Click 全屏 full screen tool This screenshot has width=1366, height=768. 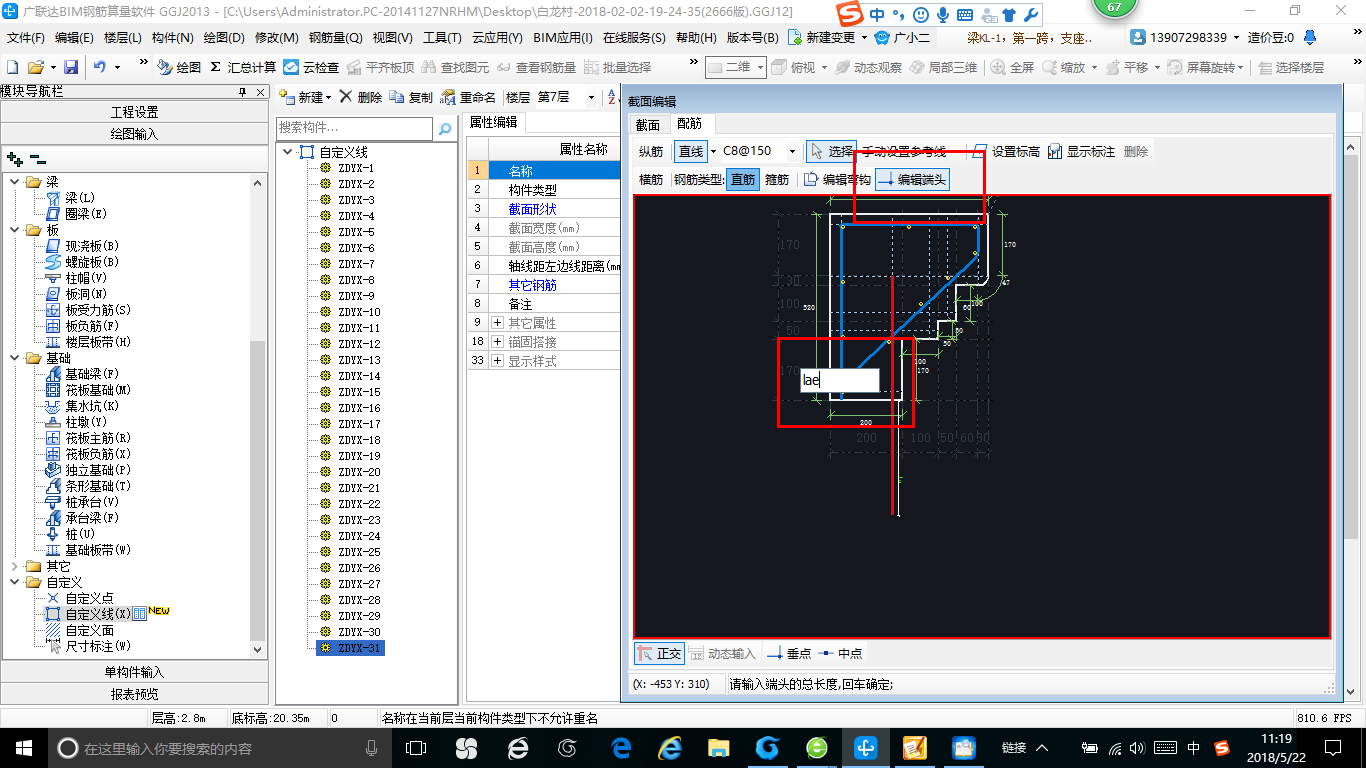[1013, 67]
